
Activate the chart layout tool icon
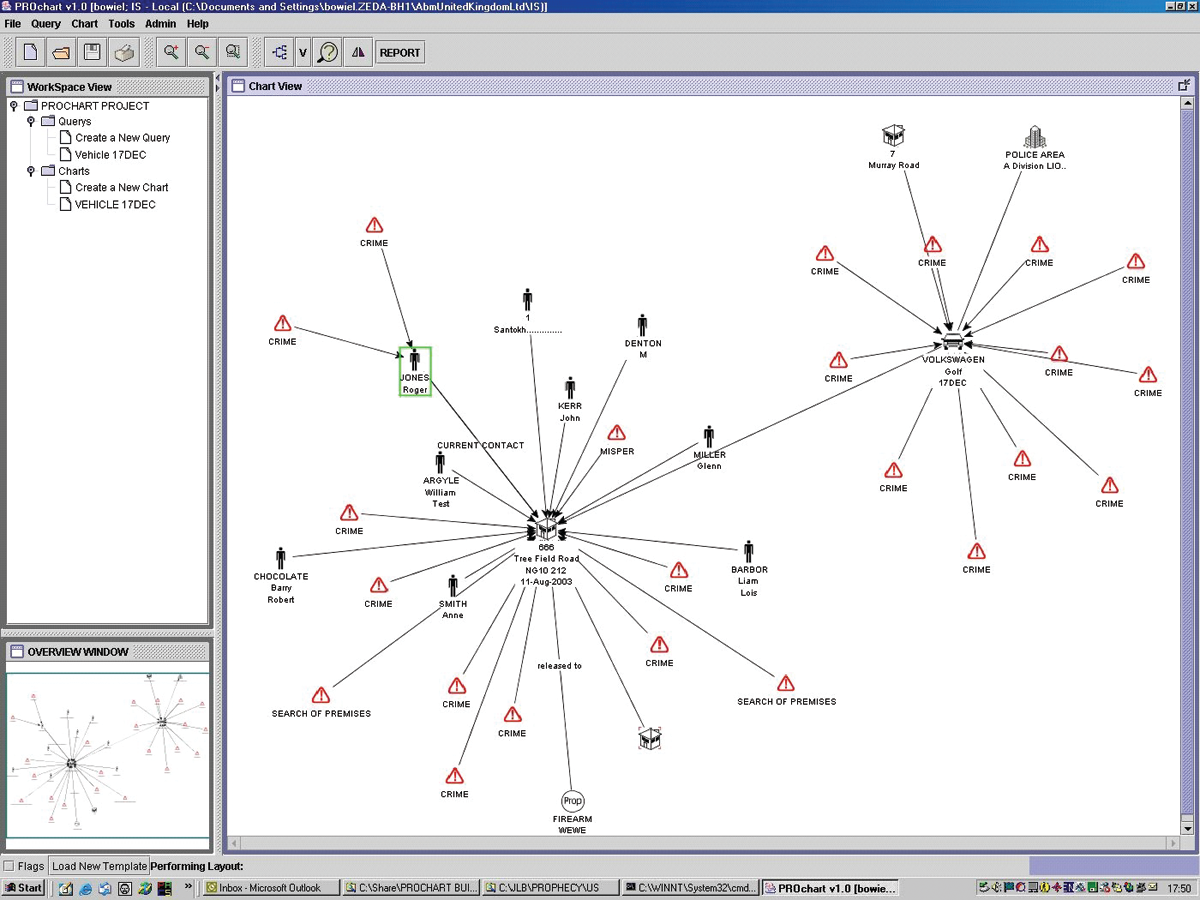pos(282,51)
